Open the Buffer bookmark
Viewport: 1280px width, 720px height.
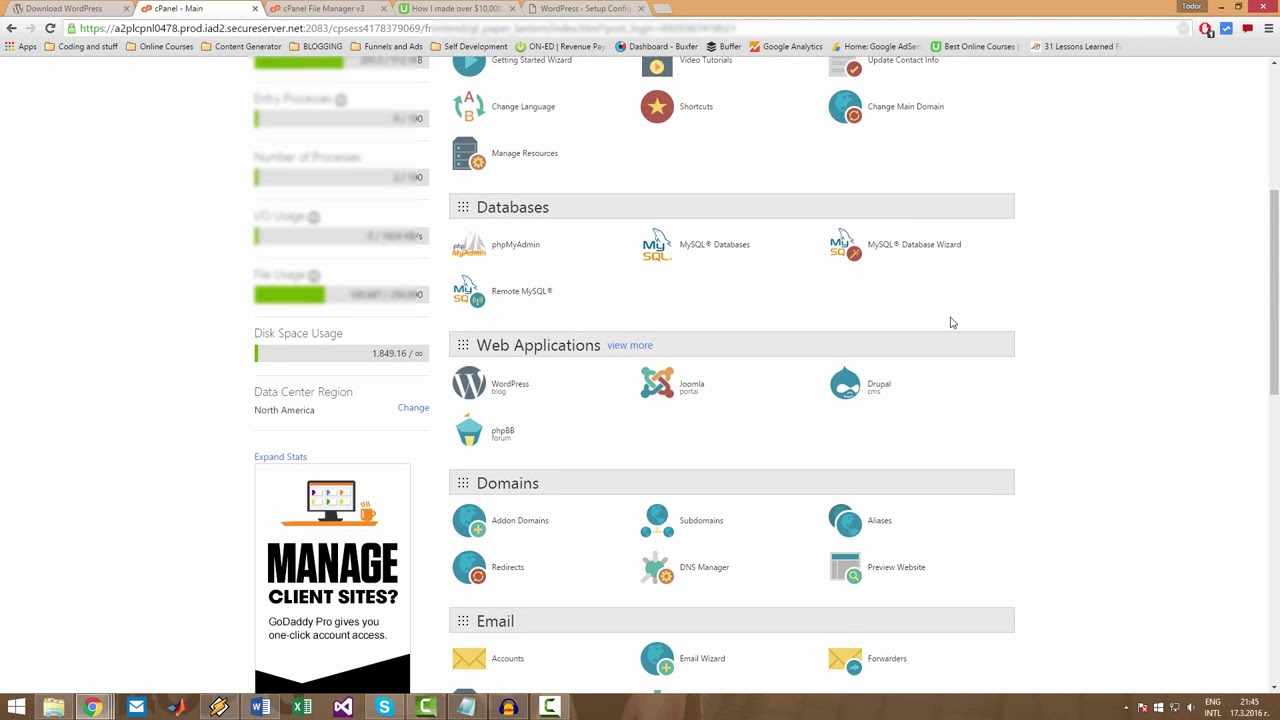(x=723, y=46)
